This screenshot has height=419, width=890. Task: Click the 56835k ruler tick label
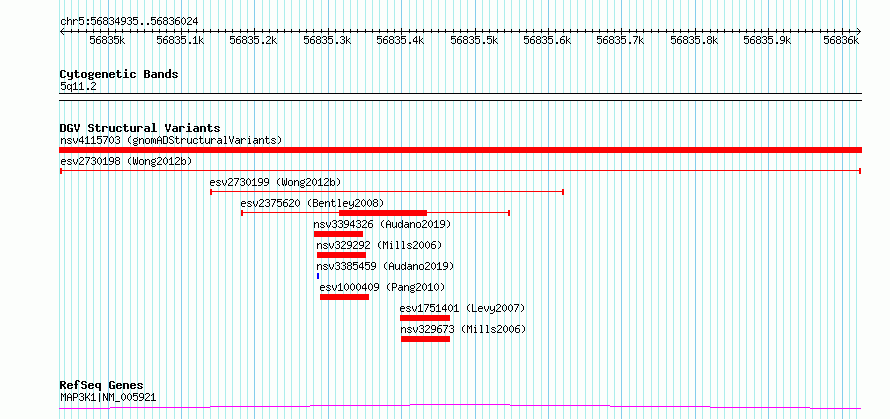coord(107,40)
